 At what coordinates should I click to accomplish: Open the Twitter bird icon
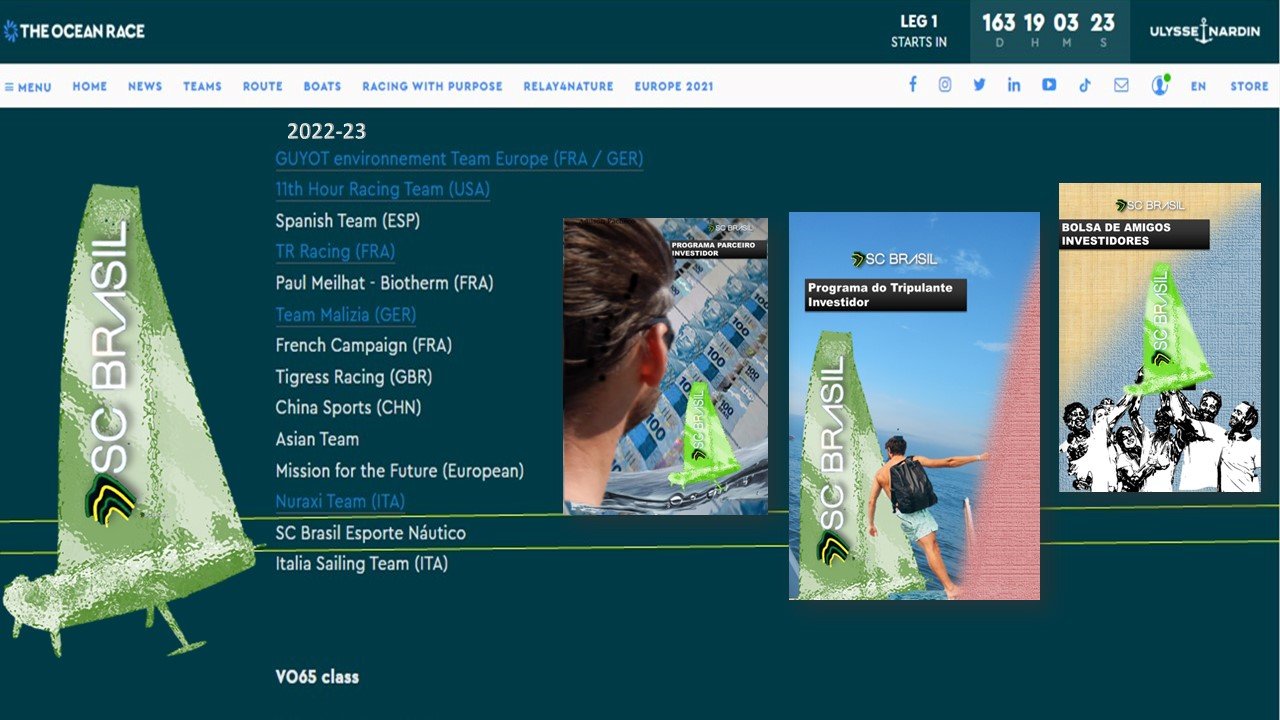point(979,85)
